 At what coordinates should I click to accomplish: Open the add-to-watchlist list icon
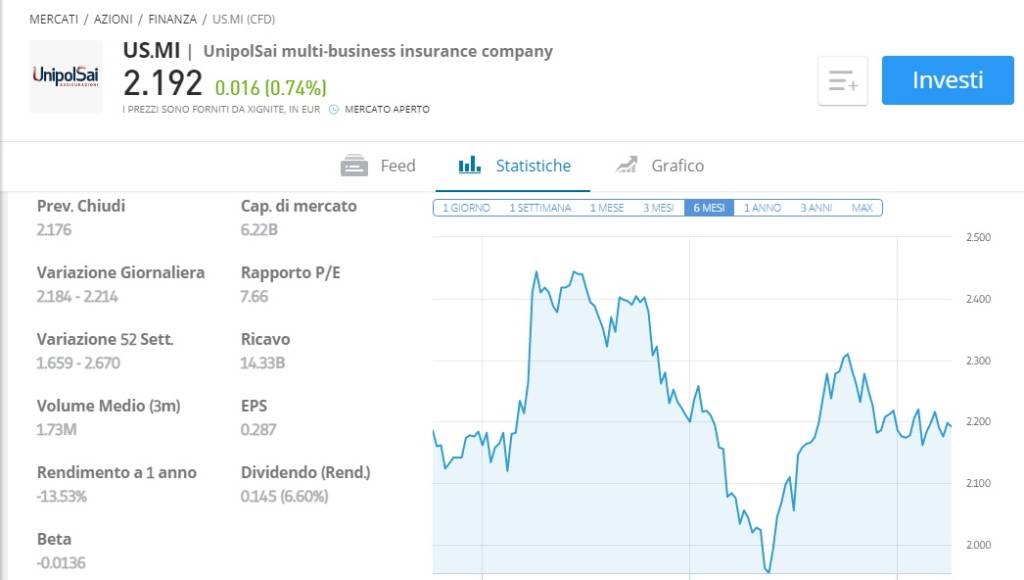(842, 81)
